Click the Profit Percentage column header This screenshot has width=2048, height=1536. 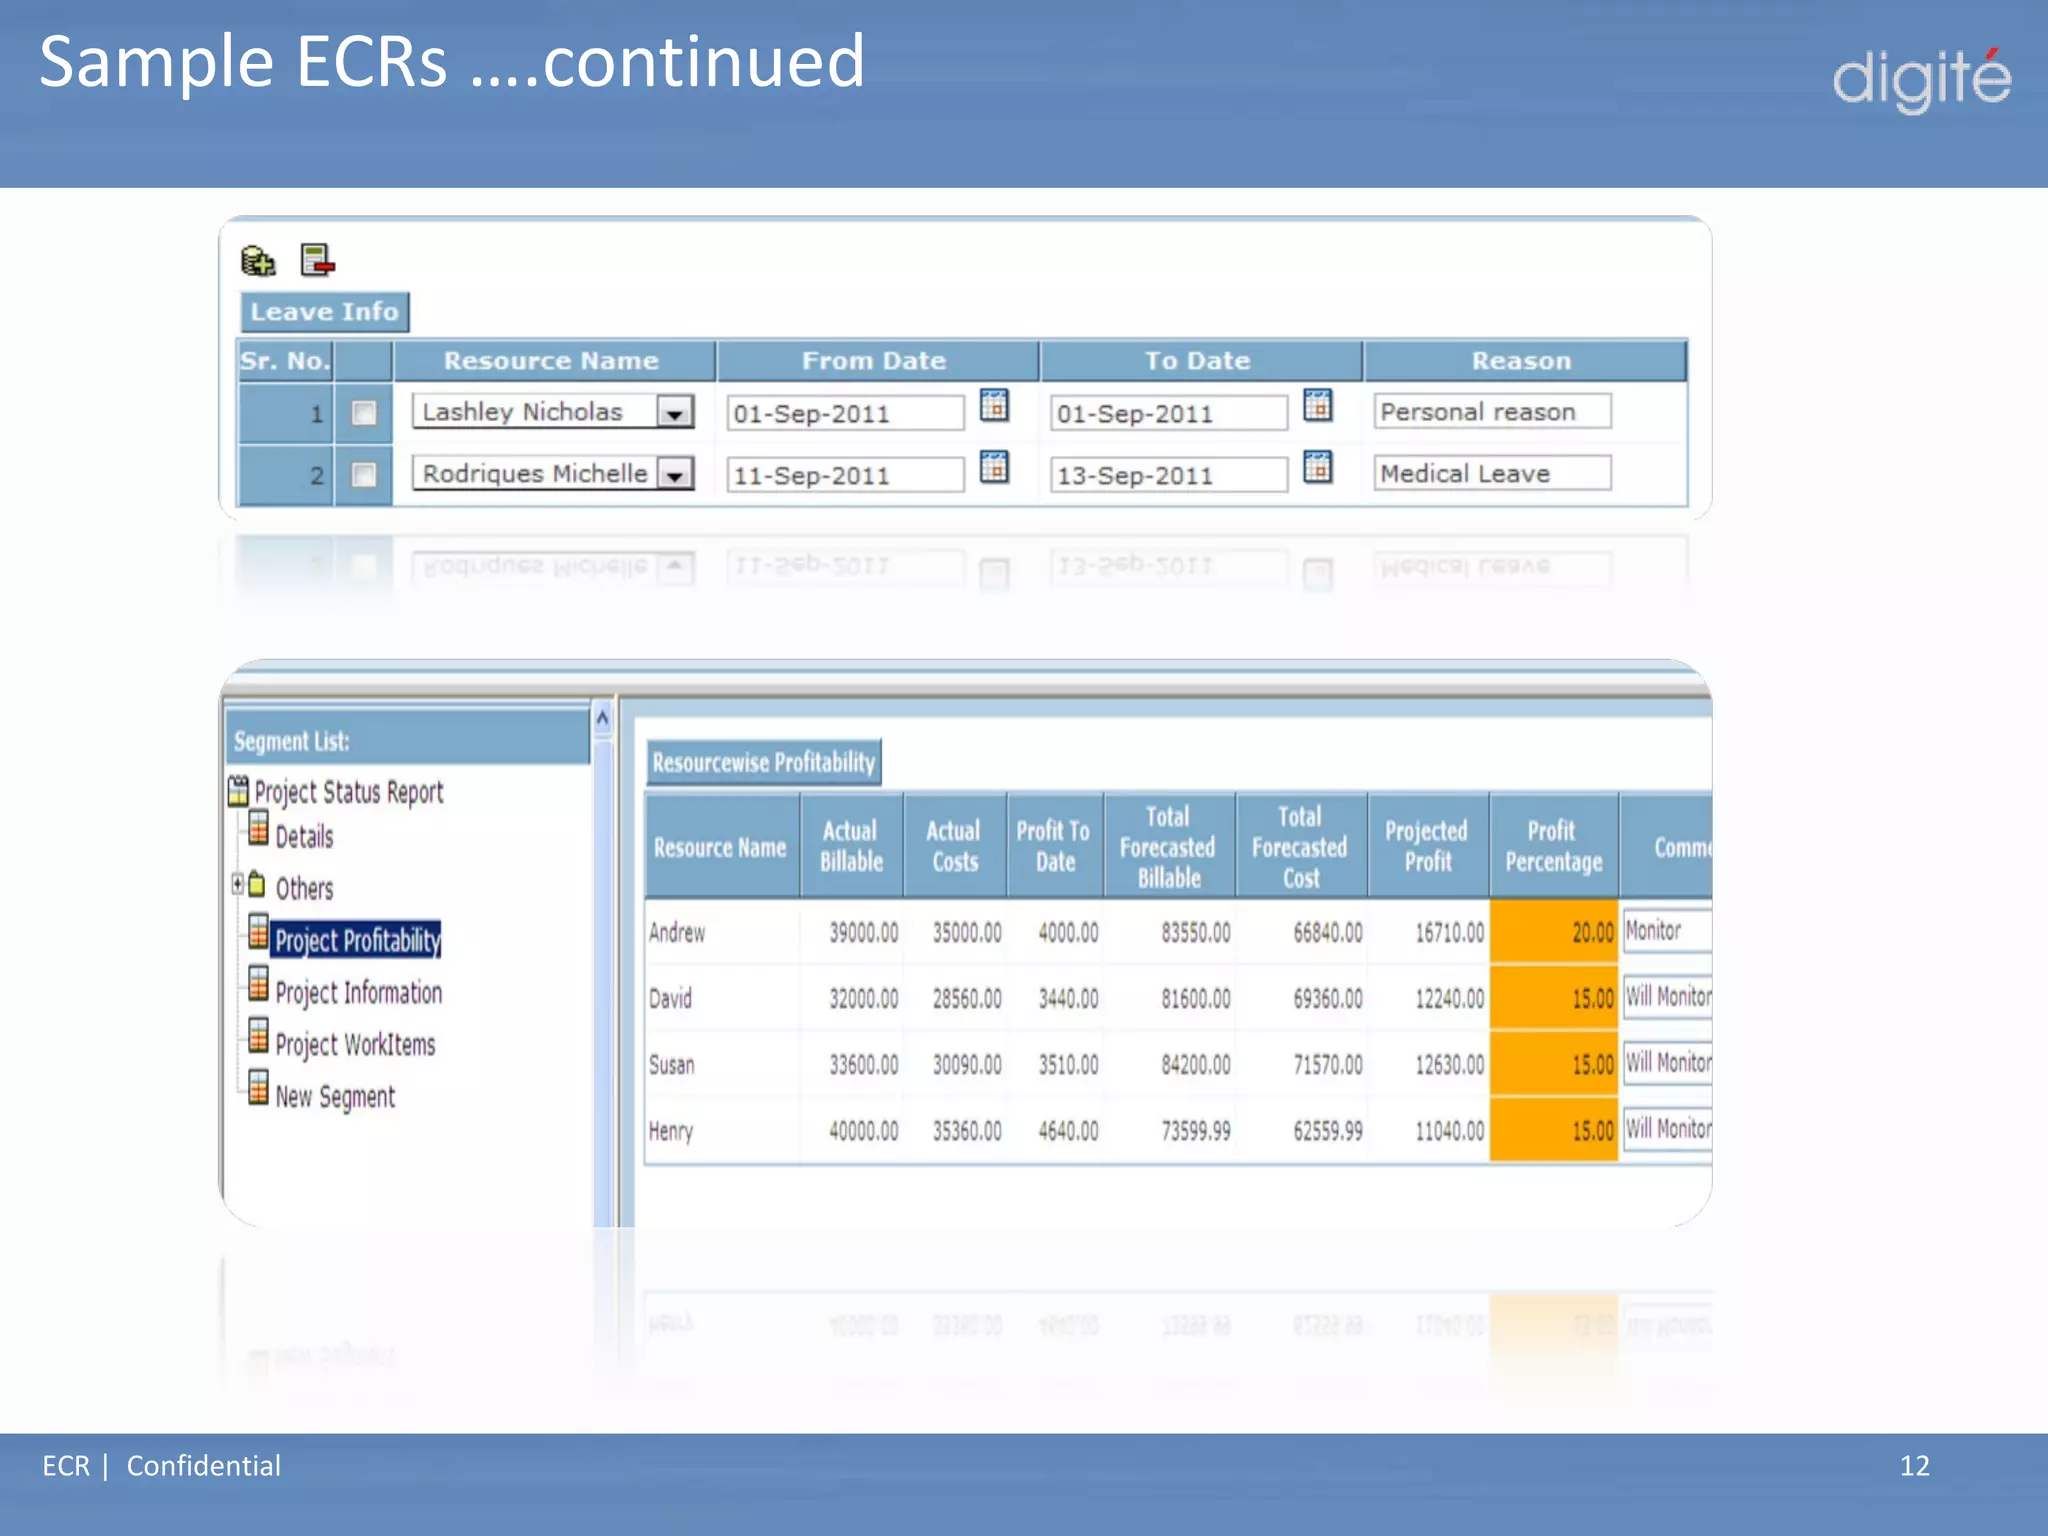tap(1553, 846)
